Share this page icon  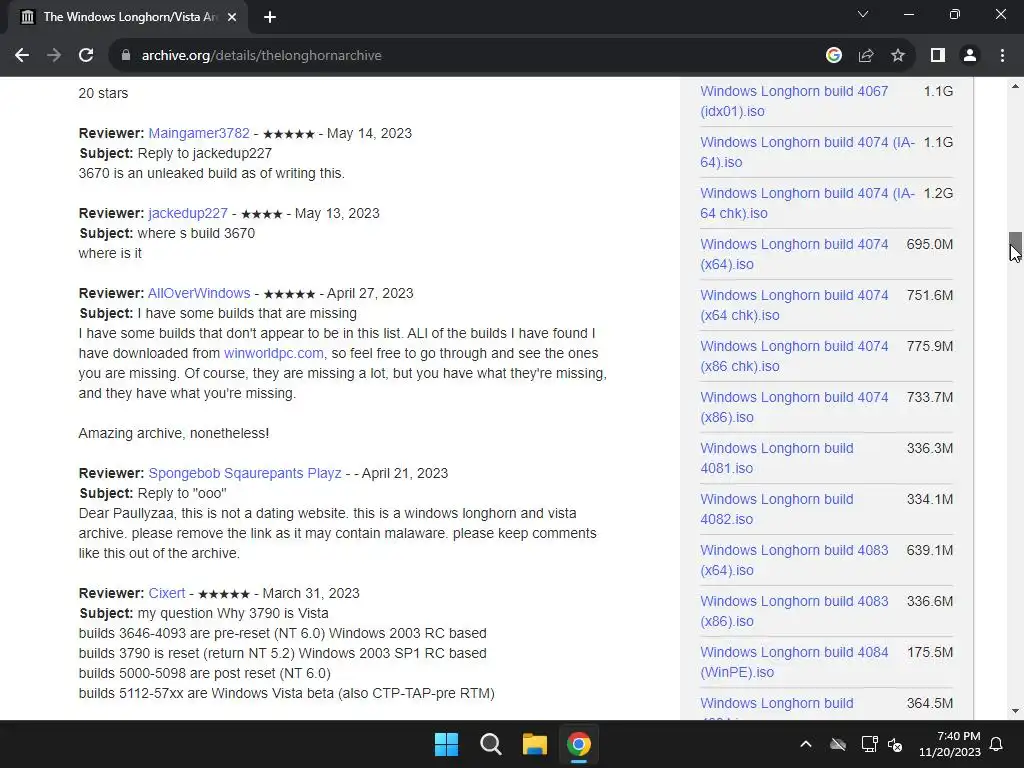(x=866, y=56)
